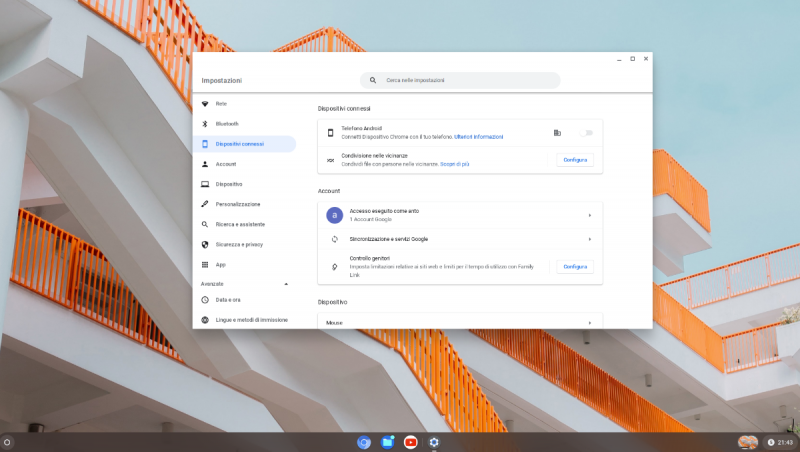Screen dimensions: 800x452
Task: Select Dispositivi connessi in sidebar
Action: coord(245,144)
